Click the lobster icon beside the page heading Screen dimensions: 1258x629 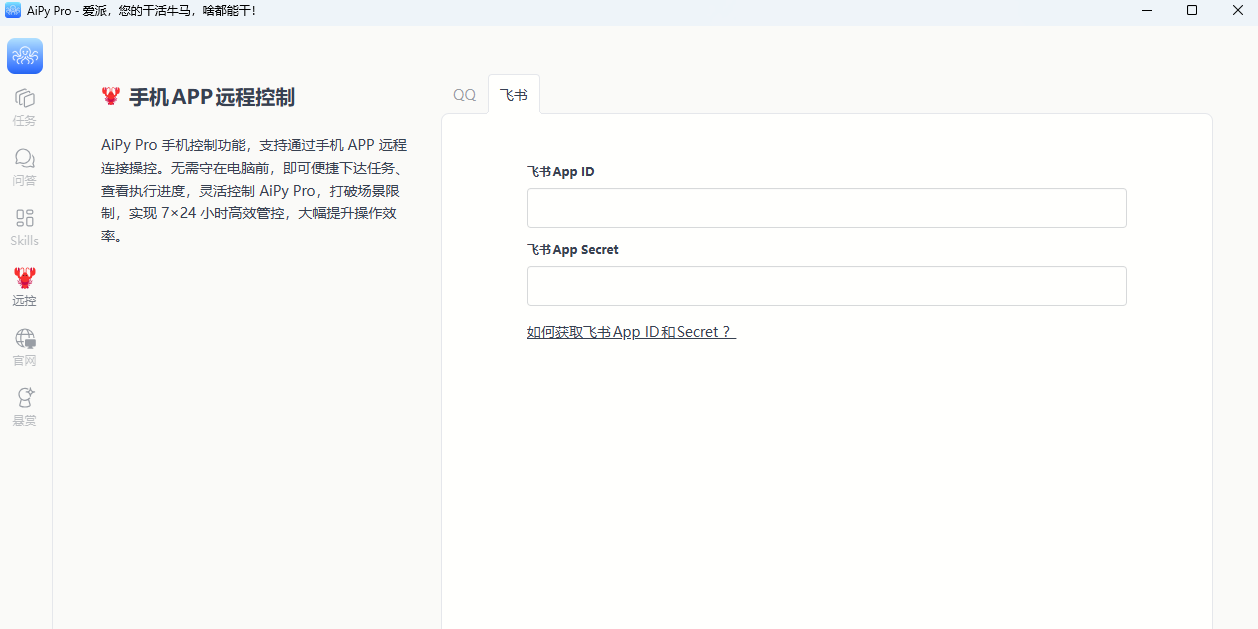pos(110,96)
